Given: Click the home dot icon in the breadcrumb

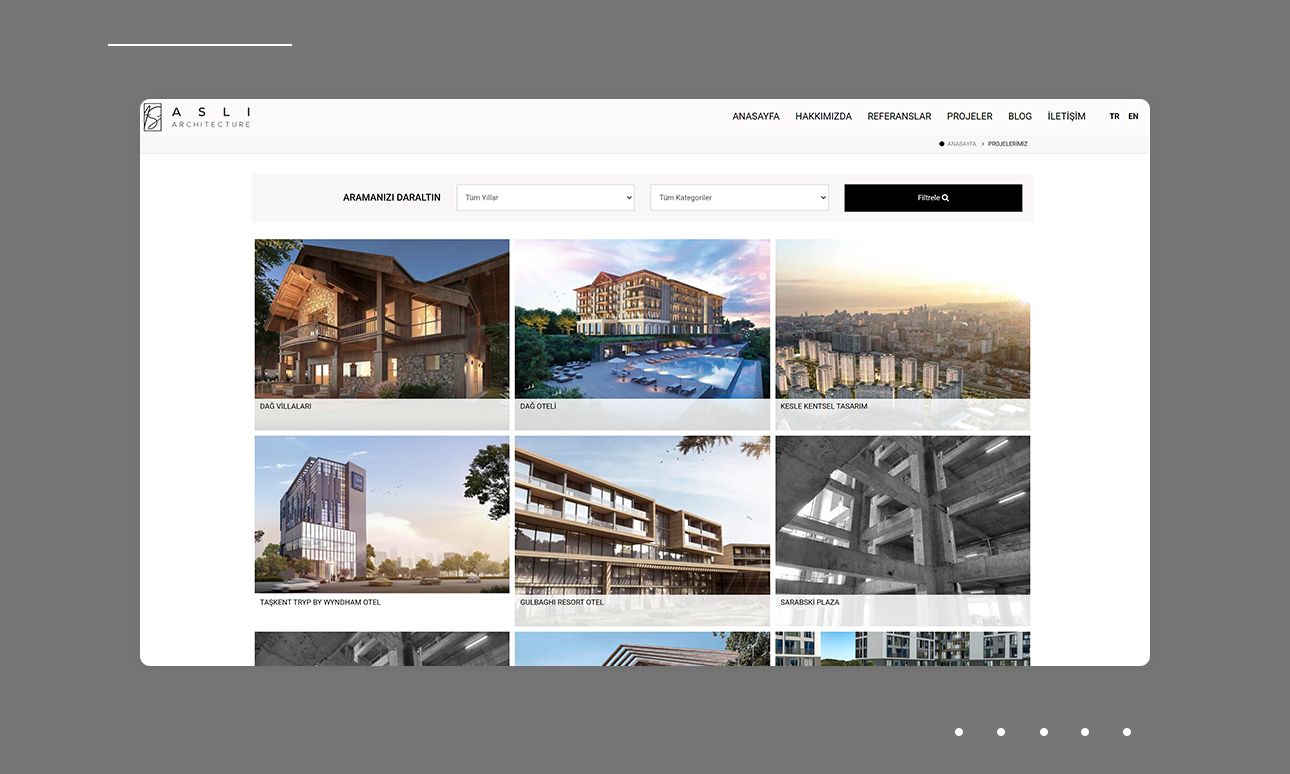Looking at the screenshot, I should point(941,143).
